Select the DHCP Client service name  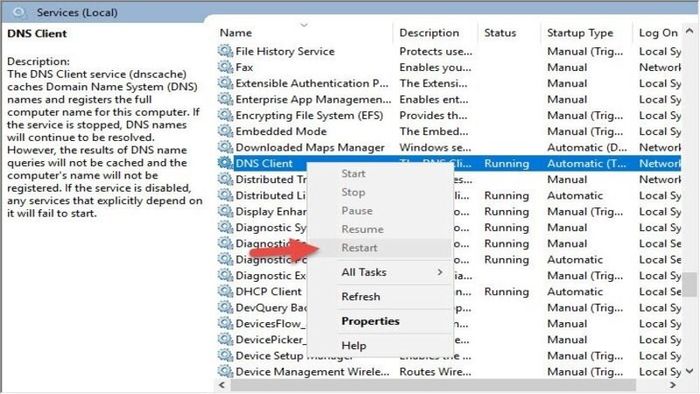pos(269,292)
